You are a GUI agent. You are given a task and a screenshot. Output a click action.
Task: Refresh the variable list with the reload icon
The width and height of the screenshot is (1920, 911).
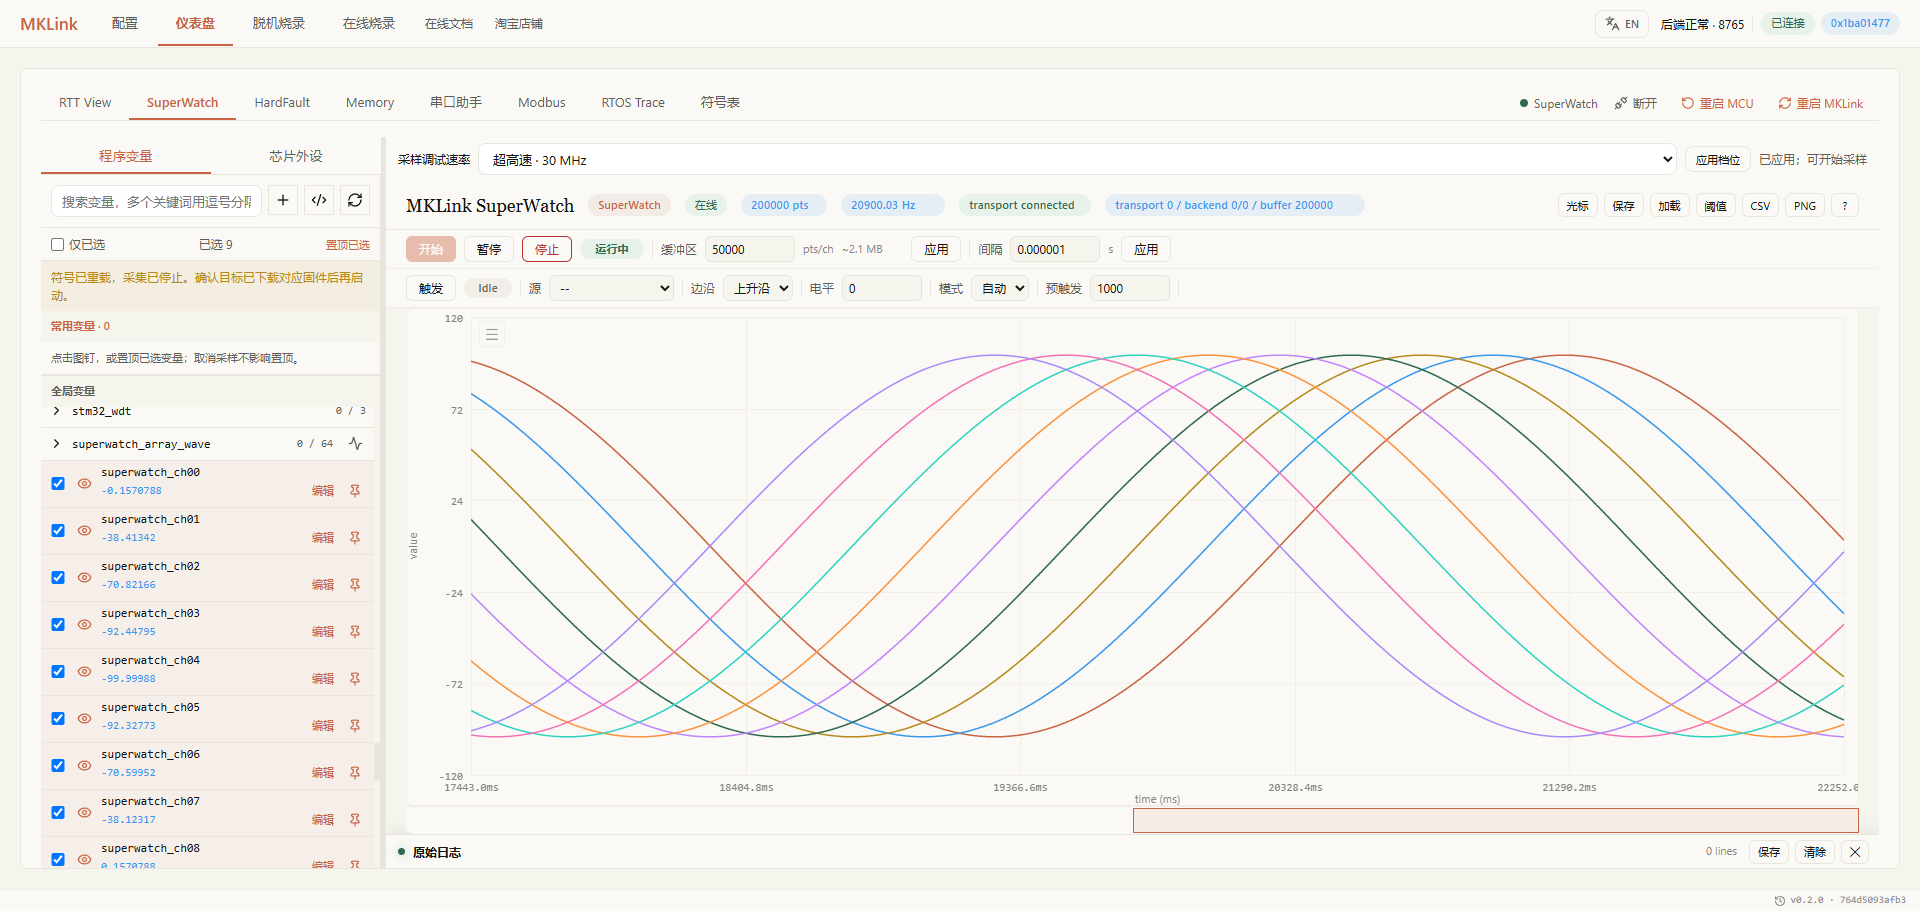(355, 201)
